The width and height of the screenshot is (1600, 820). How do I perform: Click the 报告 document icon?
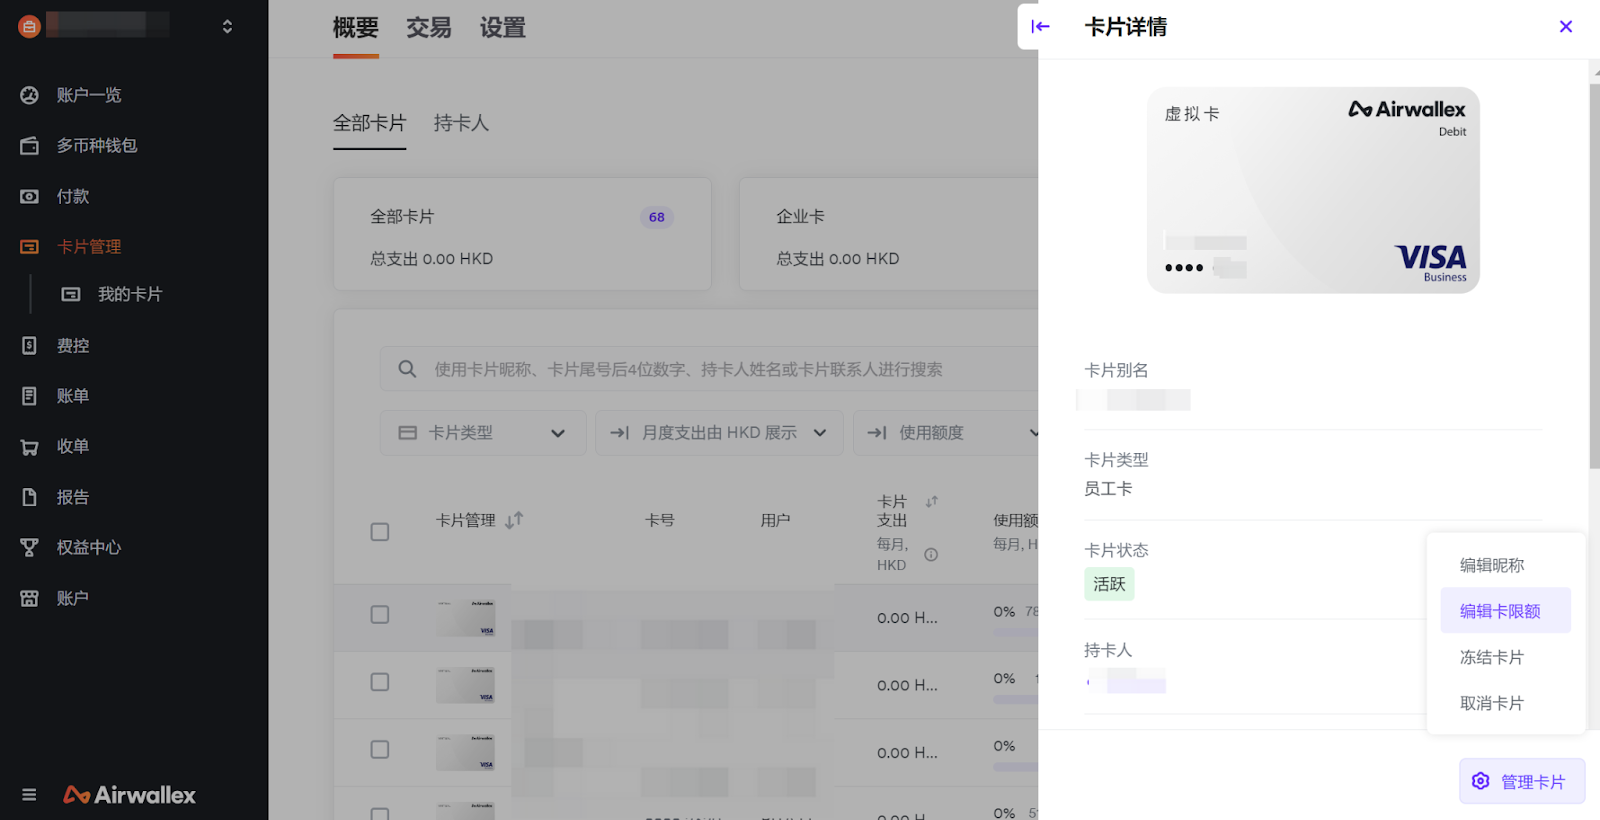[30, 497]
